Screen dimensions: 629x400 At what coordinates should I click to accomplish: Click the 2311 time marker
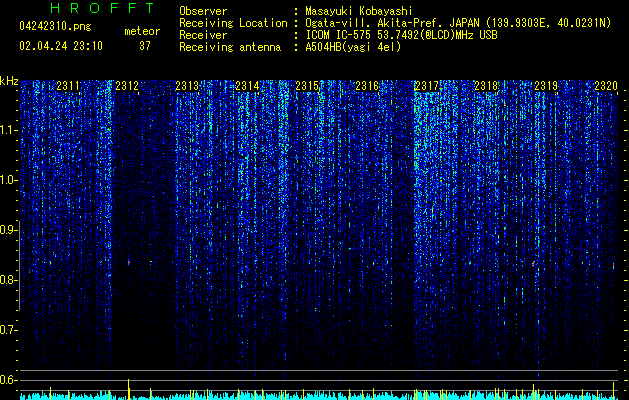pyautogui.click(x=68, y=86)
